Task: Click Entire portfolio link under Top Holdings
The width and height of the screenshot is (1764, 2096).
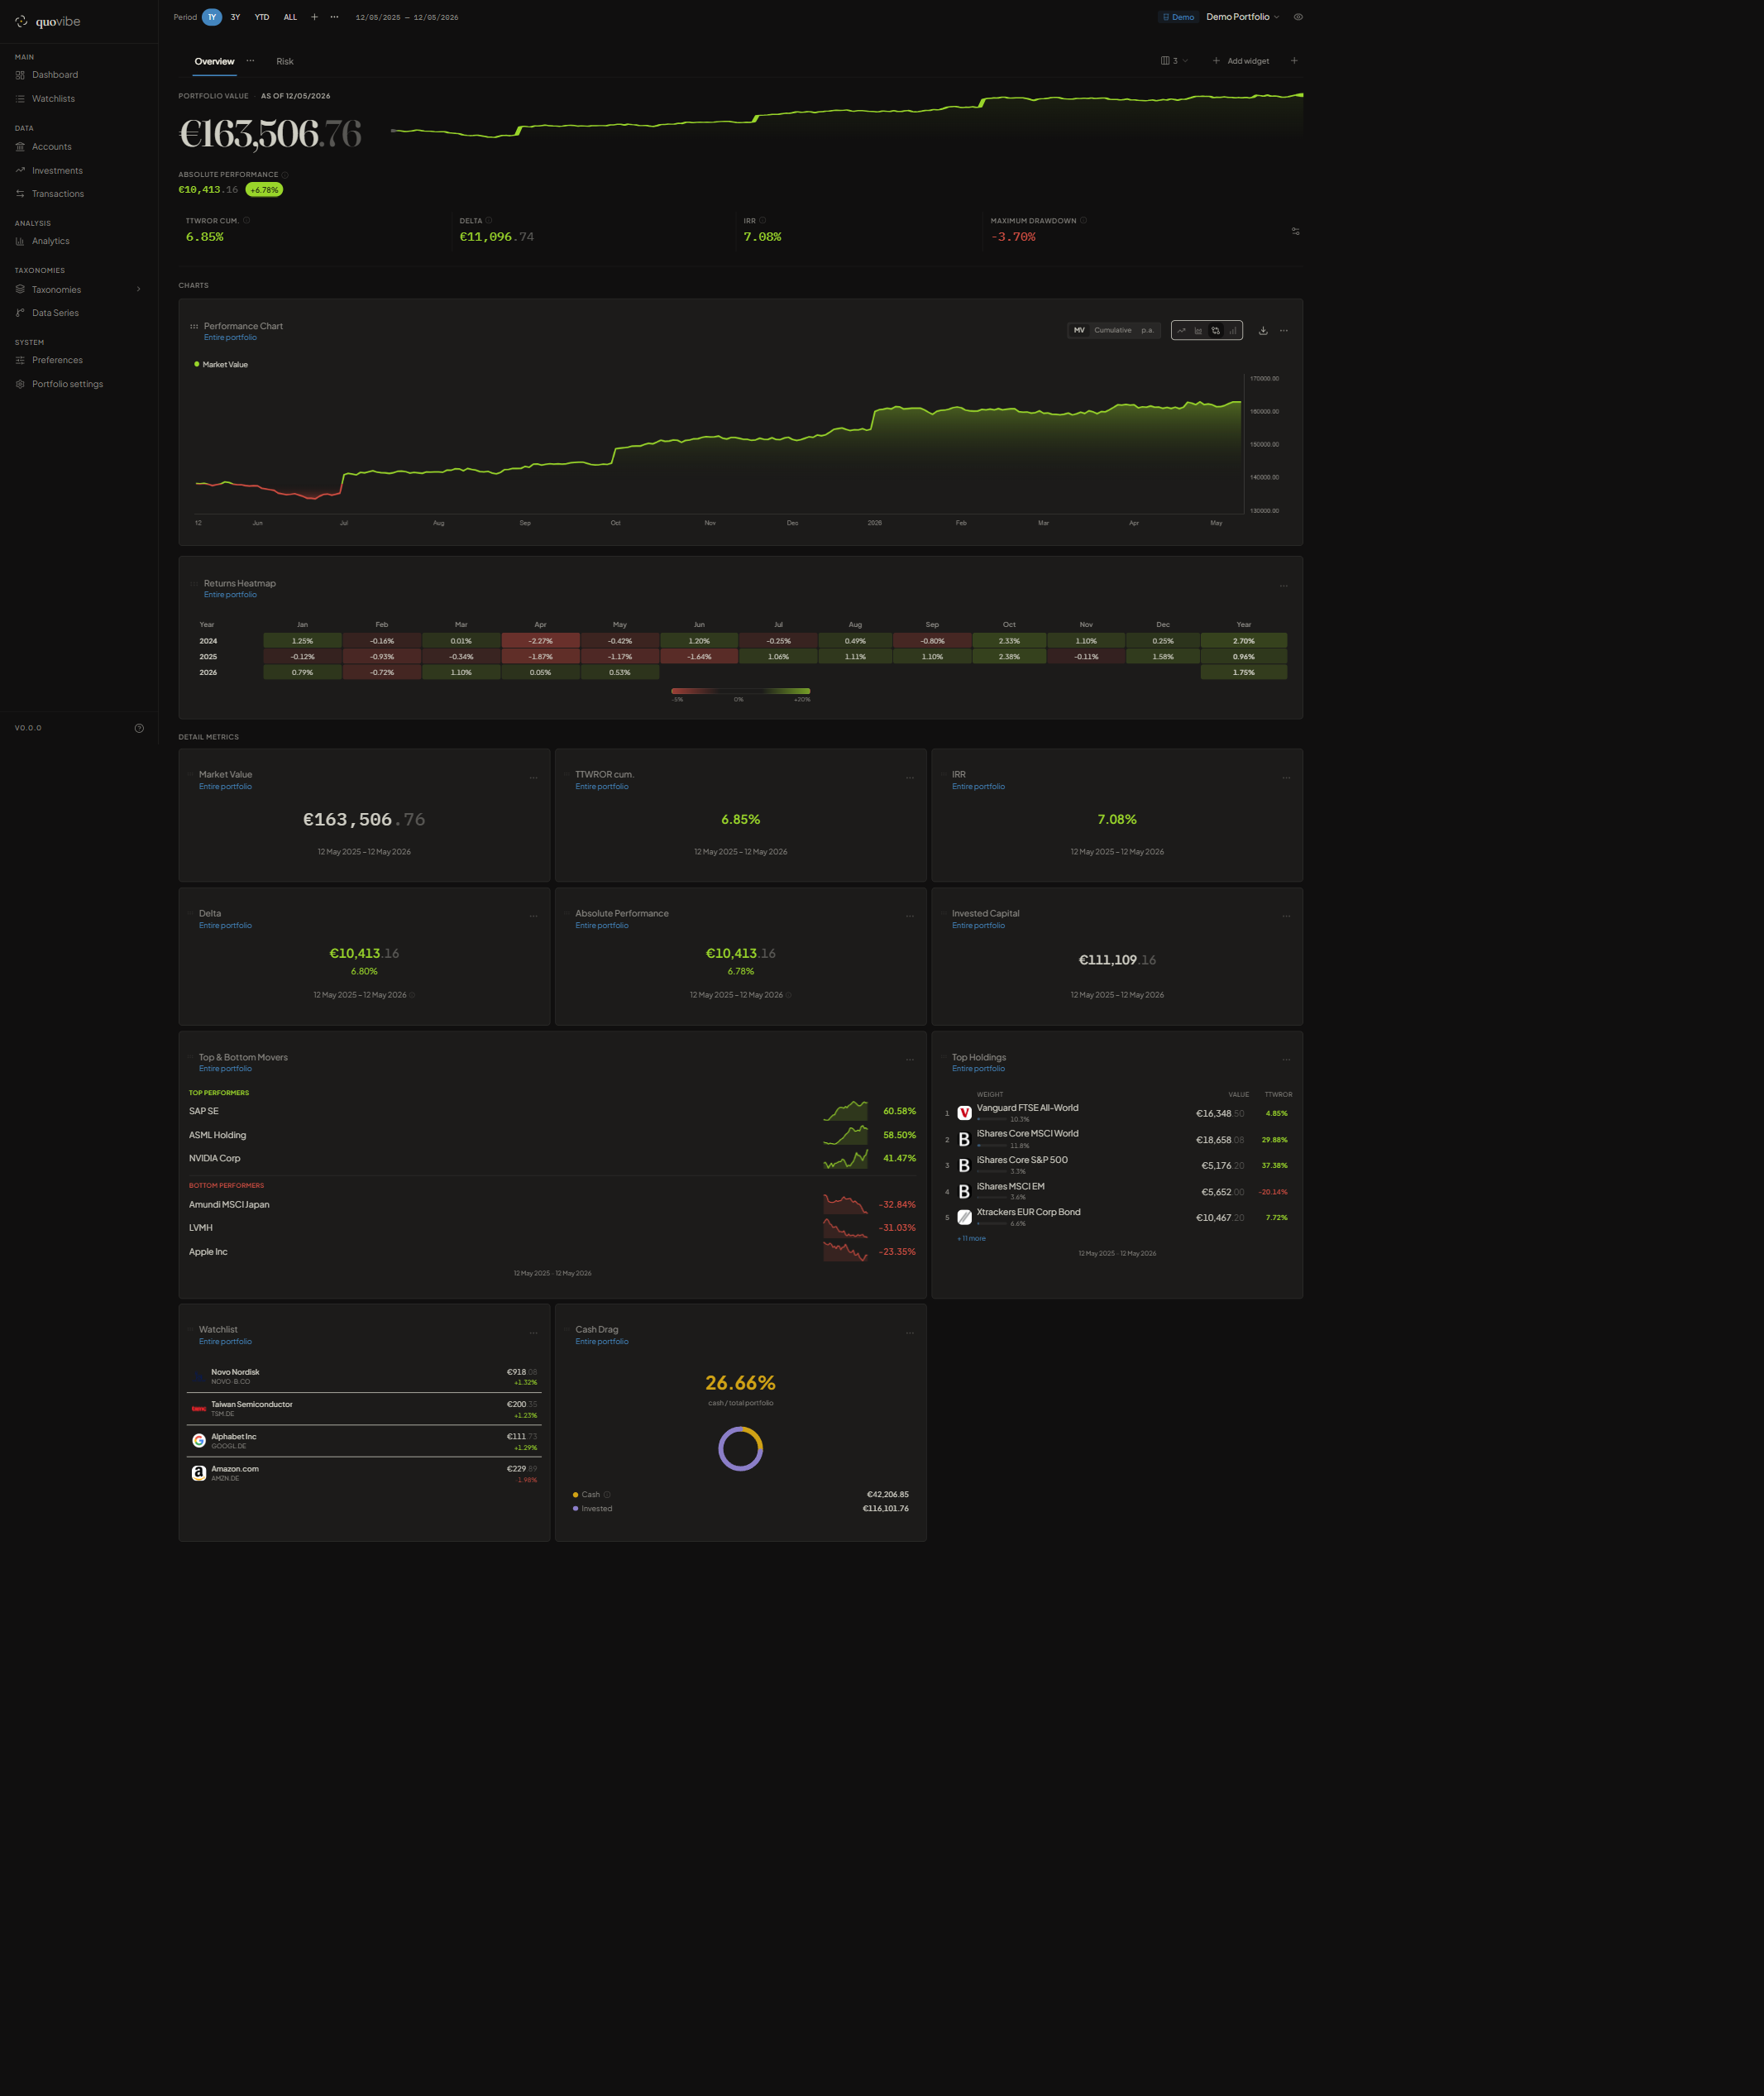Action: coord(978,1069)
